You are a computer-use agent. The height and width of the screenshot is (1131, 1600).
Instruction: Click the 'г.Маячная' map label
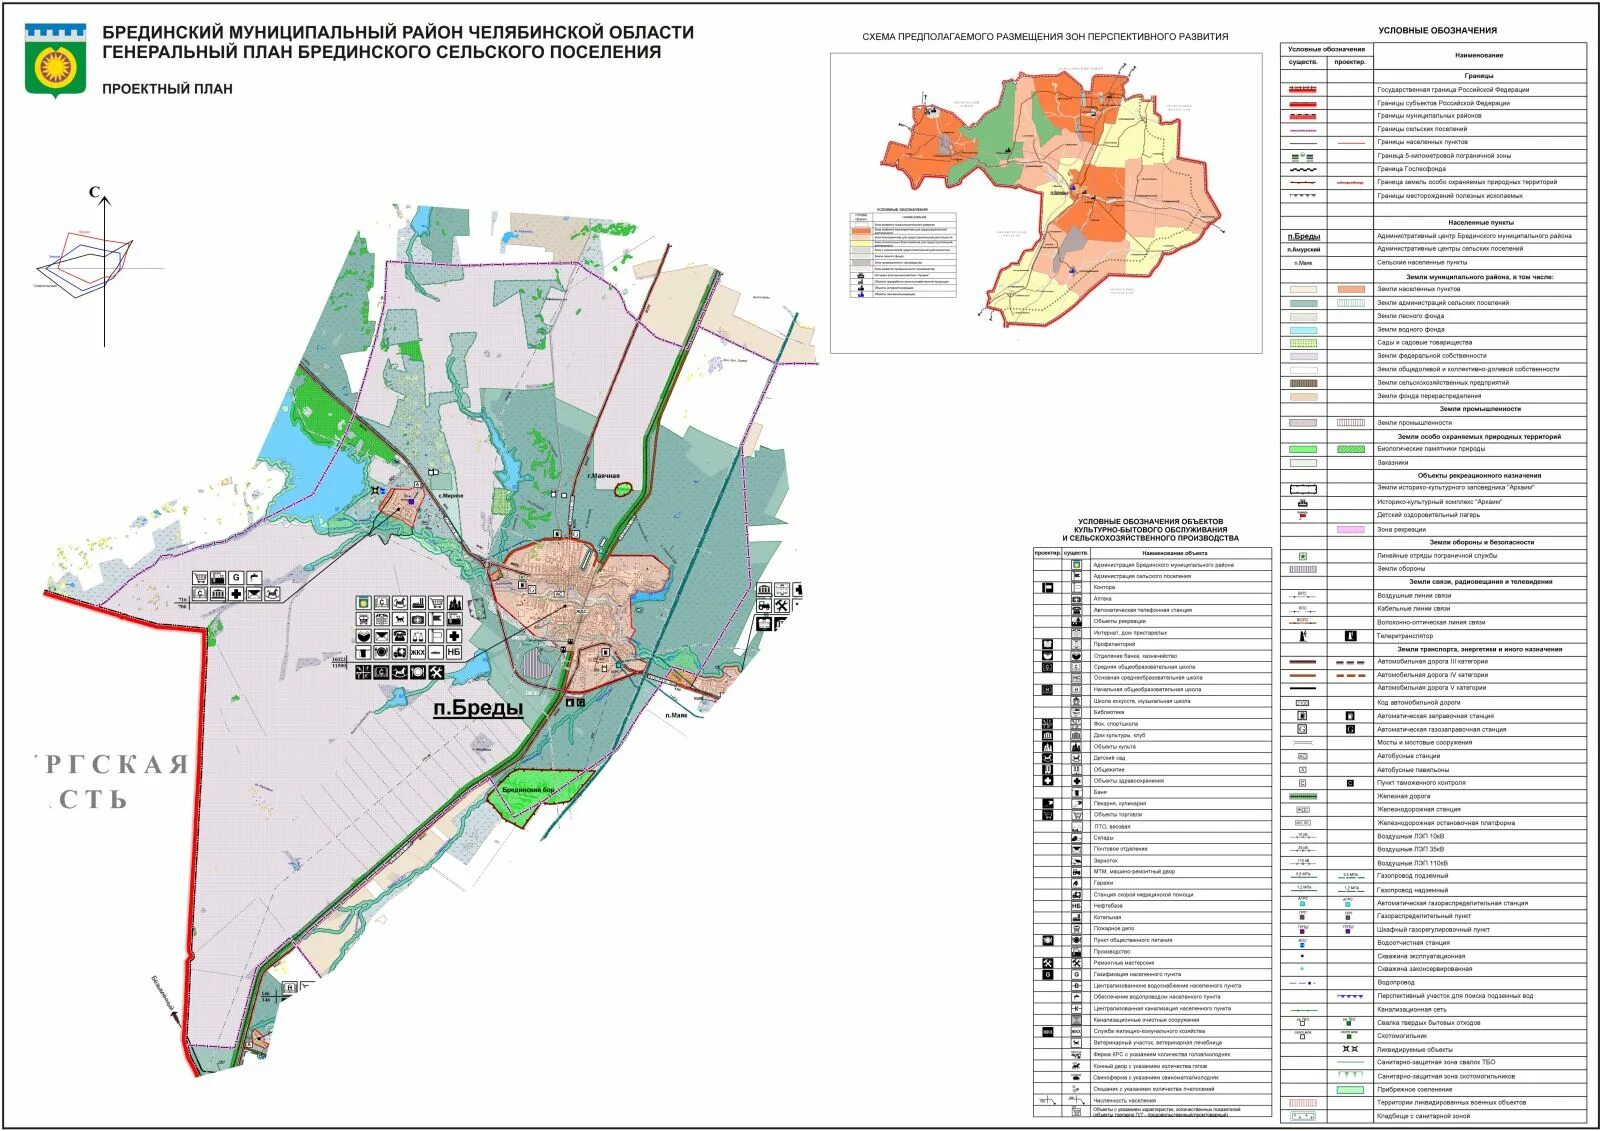click(603, 476)
